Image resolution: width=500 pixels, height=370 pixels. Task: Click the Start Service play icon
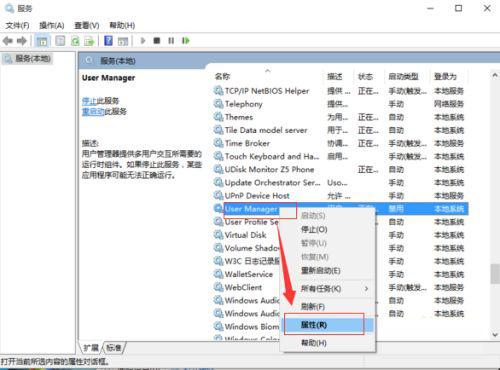(x=143, y=41)
